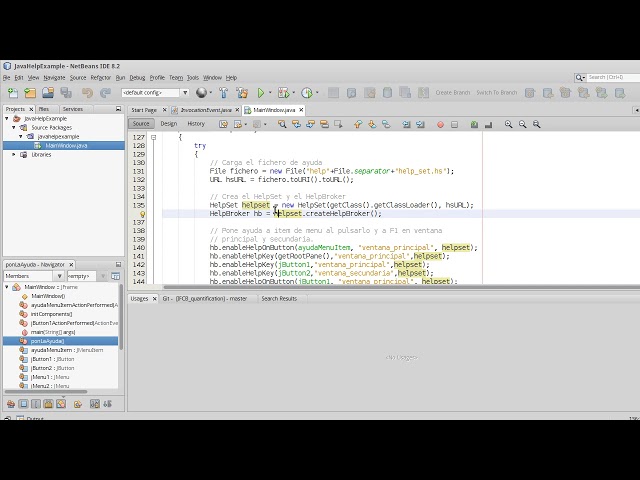Click the New Project toolbar icon
This screenshot has height=480, width=640.
click(30, 93)
